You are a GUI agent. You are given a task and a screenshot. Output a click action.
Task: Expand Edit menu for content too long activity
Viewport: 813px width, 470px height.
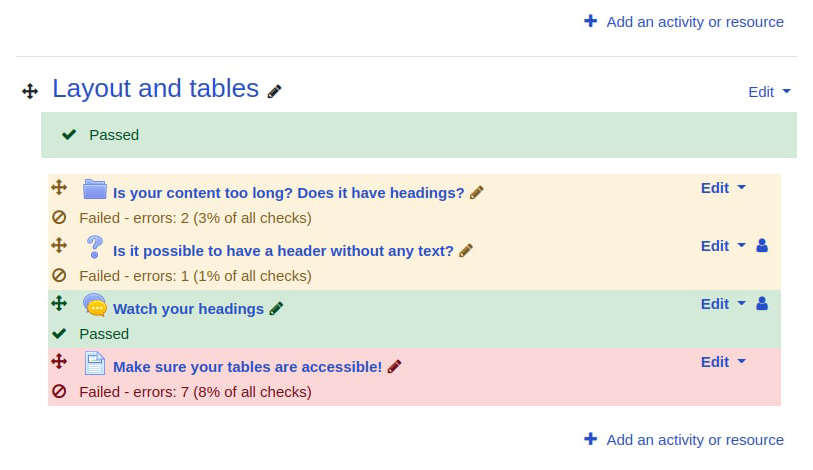point(723,188)
